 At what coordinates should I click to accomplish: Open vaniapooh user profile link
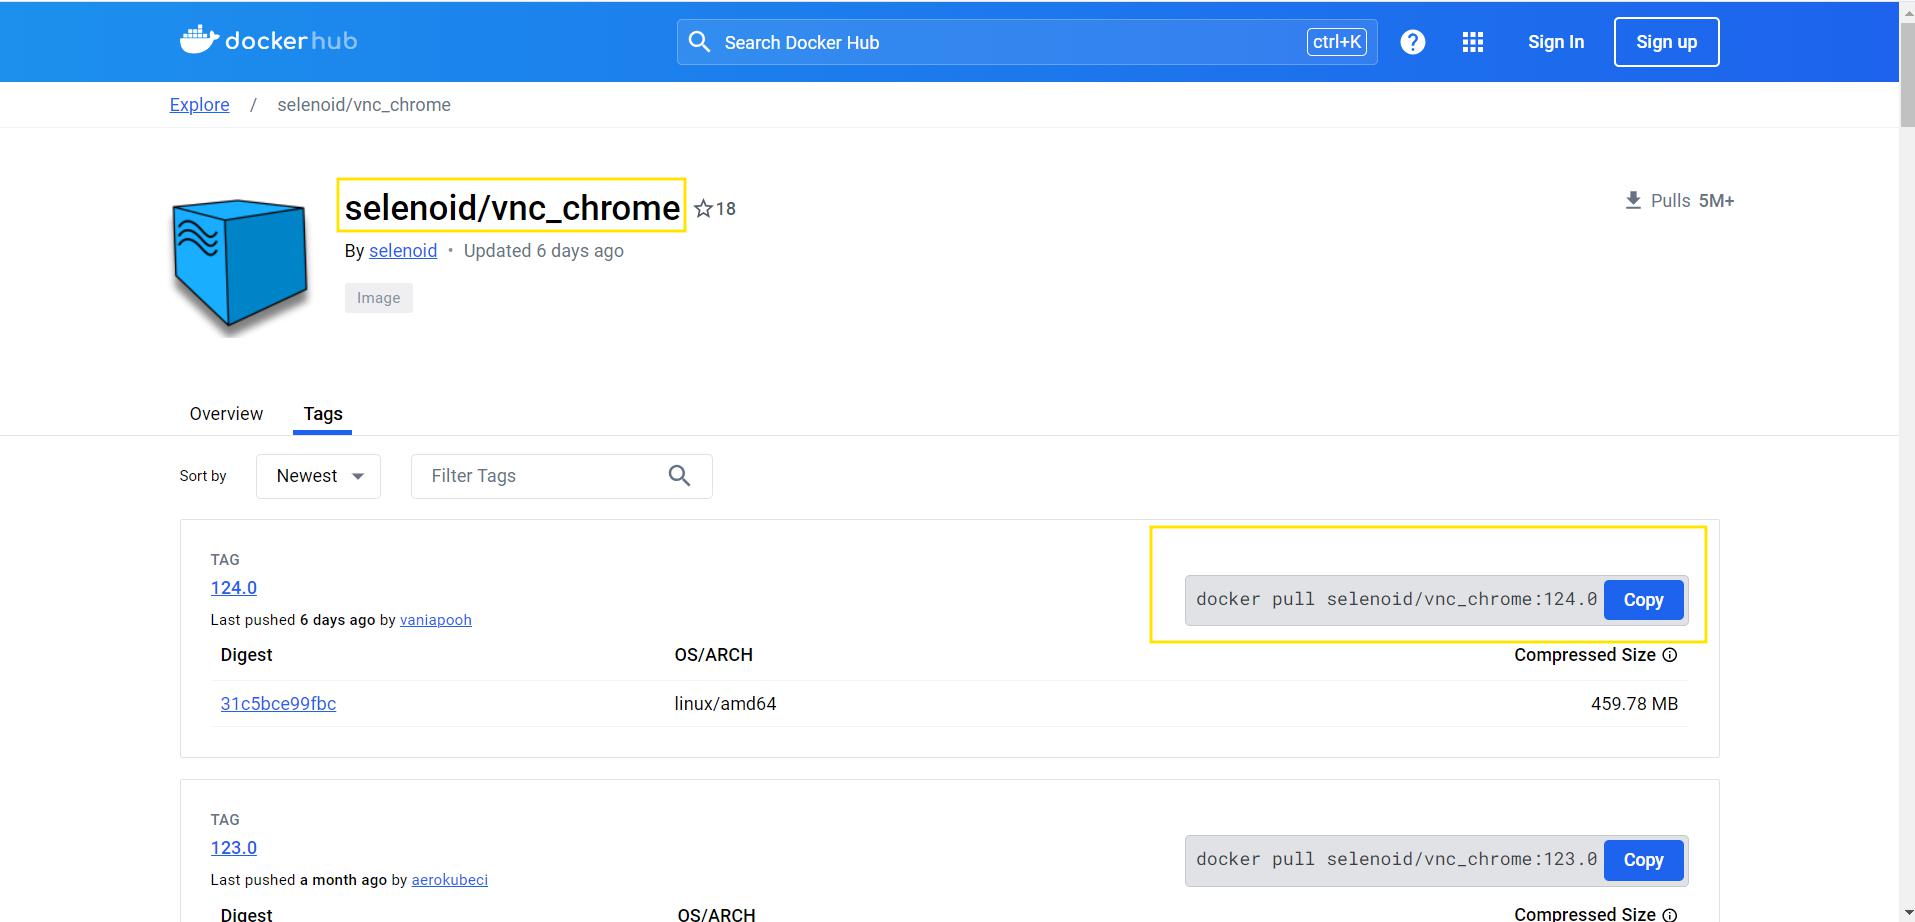click(436, 620)
